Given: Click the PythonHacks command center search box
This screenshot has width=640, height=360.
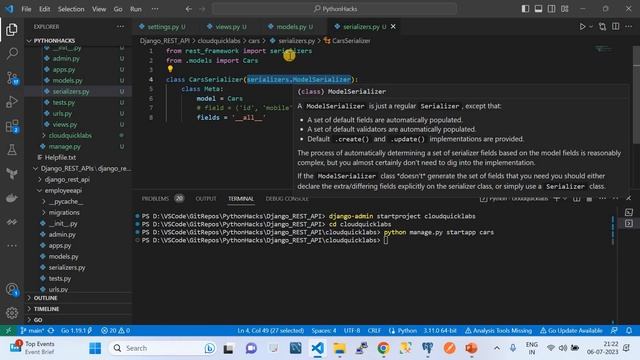Looking at the screenshot, I should tap(335, 9).
